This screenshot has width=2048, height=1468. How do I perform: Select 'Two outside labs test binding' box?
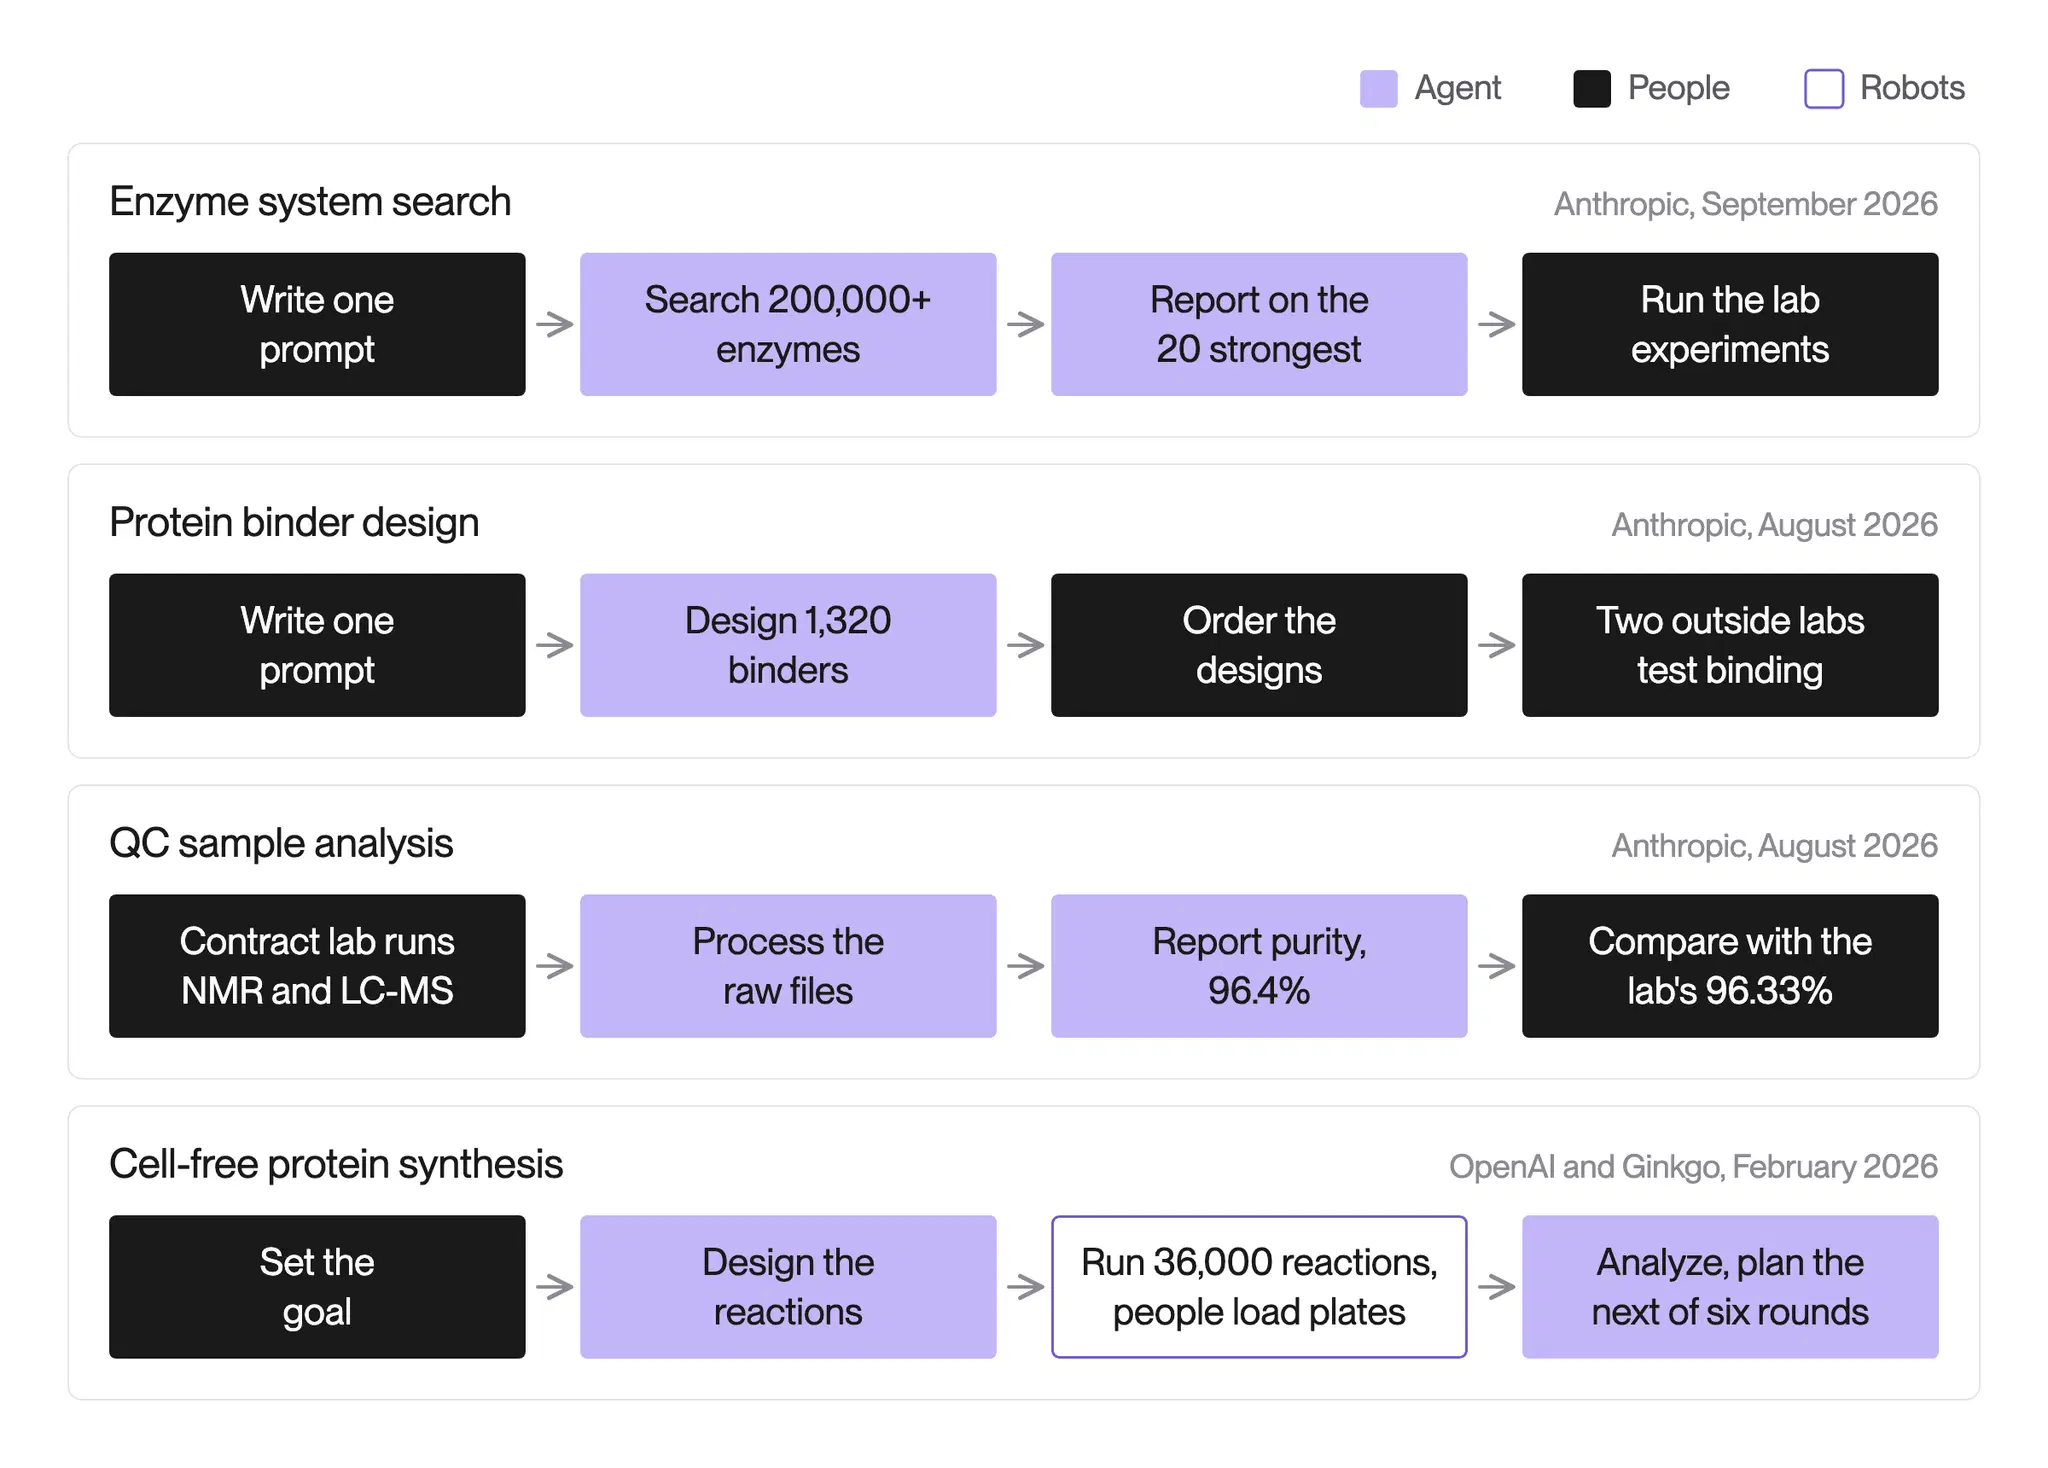click(1730, 645)
